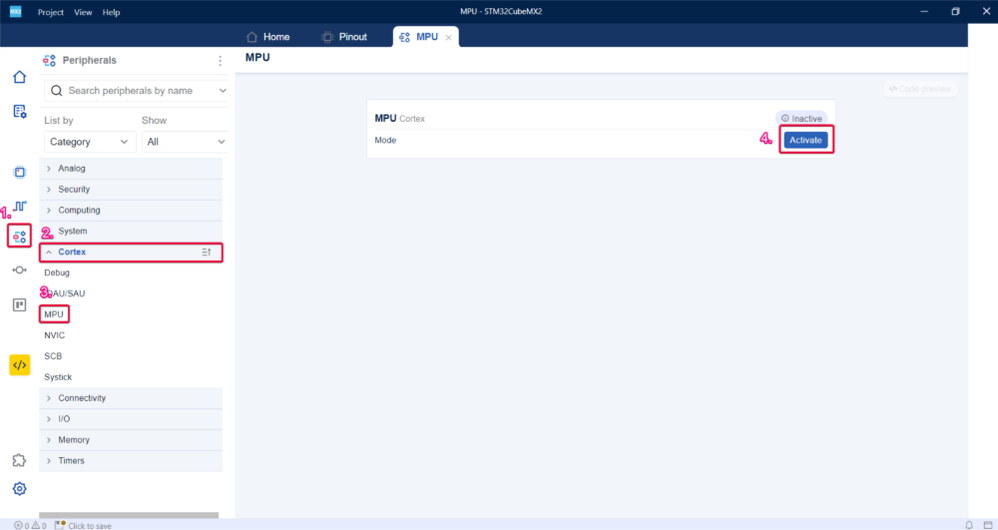This screenshot has height=530, width=998.
Task: Open the board layout sidebar icon
Action: click(20, 305)
